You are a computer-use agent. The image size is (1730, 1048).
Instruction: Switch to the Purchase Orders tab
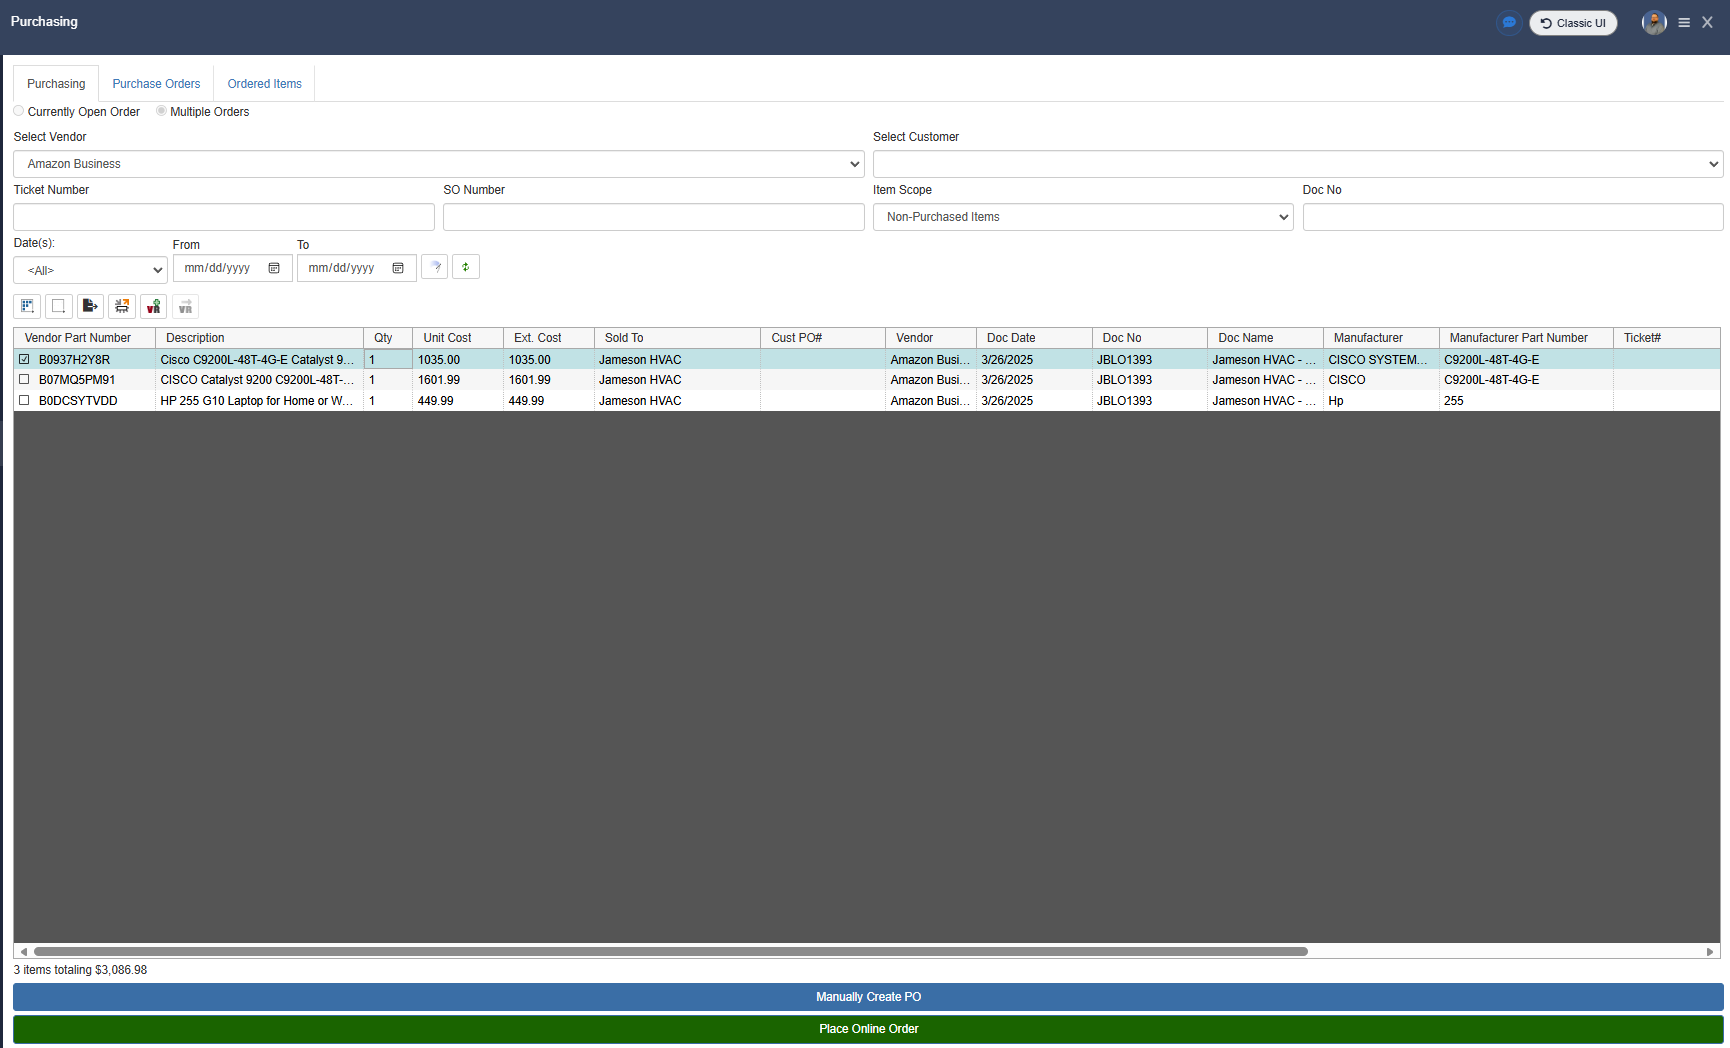156,84
